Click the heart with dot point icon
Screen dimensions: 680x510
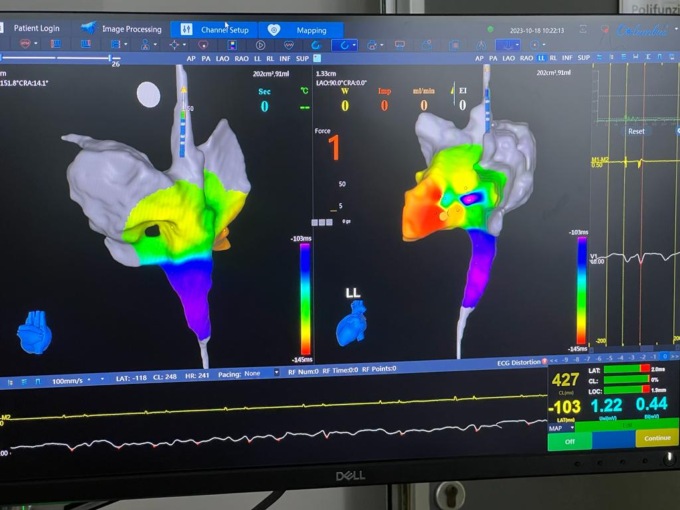[x=203, y=45]
